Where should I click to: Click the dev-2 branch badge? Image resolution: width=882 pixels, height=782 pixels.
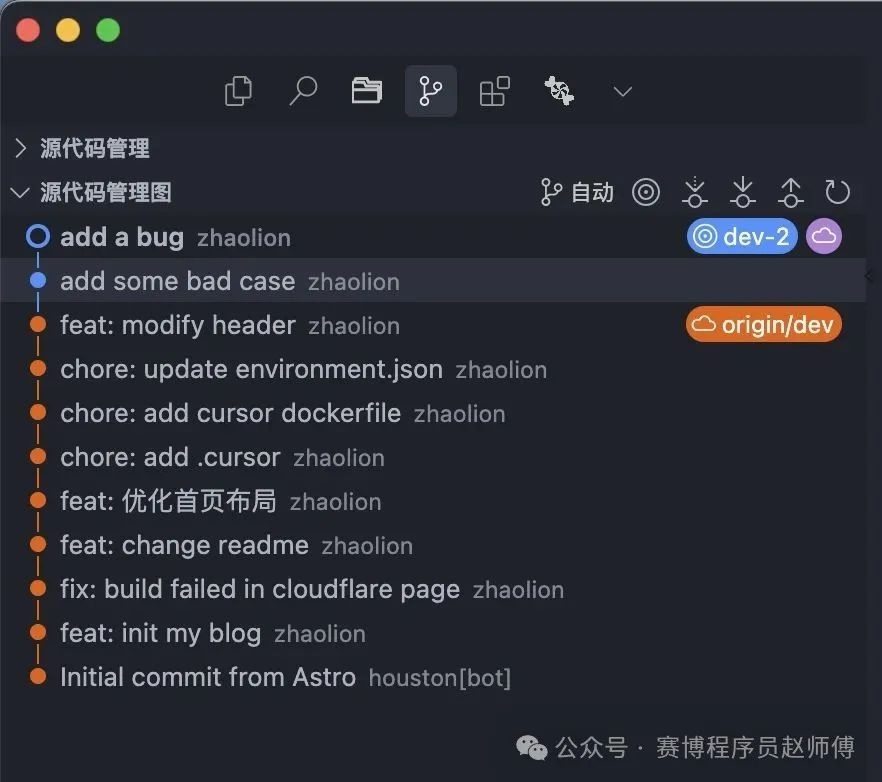[742, 236]
